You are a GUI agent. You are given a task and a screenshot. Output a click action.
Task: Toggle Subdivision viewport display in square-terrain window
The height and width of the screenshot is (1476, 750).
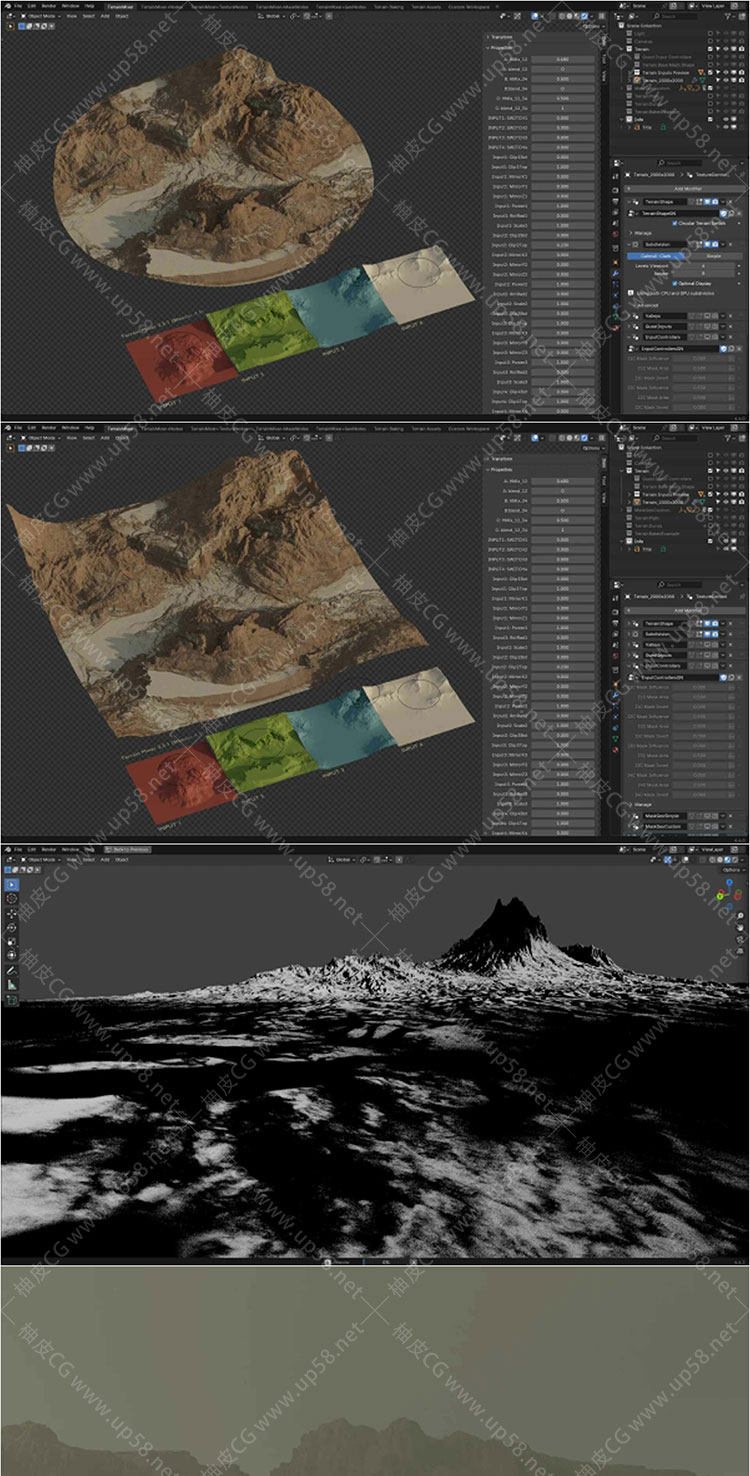click(x=705, y=634)
